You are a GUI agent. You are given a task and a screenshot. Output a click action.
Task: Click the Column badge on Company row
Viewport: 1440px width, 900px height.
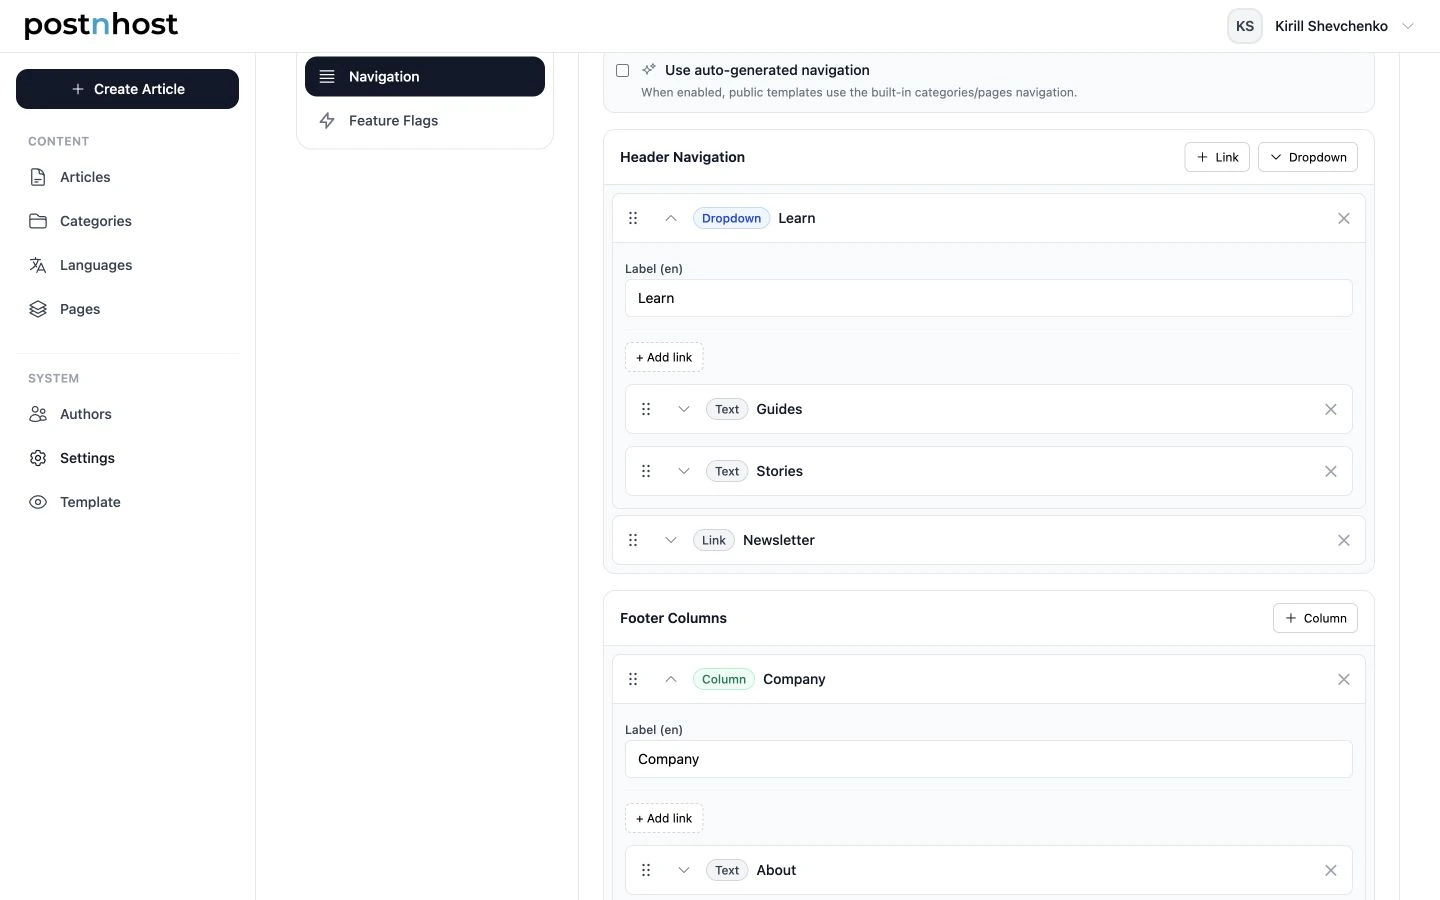(724, 679)
